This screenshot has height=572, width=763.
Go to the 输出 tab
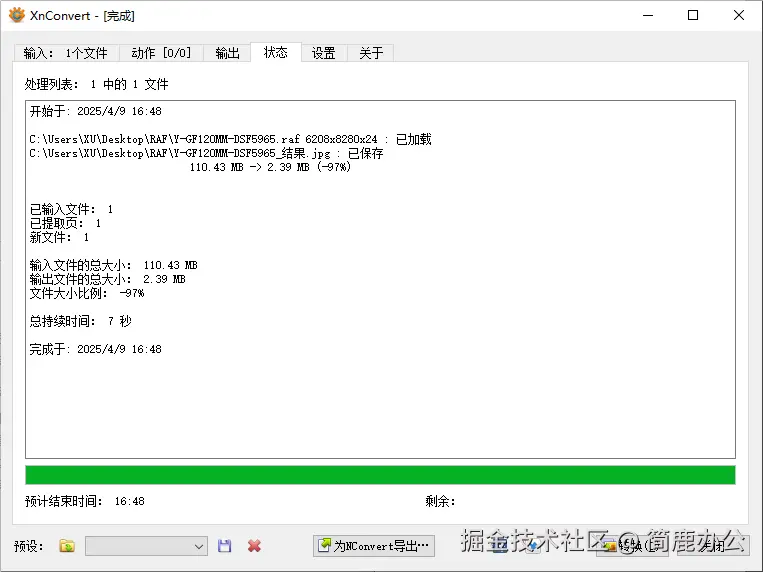(227, 53)
